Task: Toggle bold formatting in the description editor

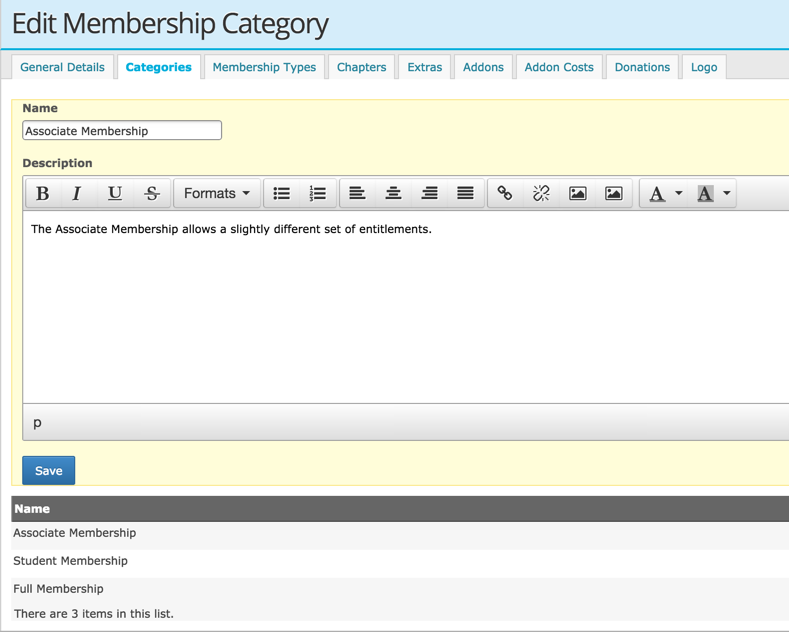Action: coord(43,193)
